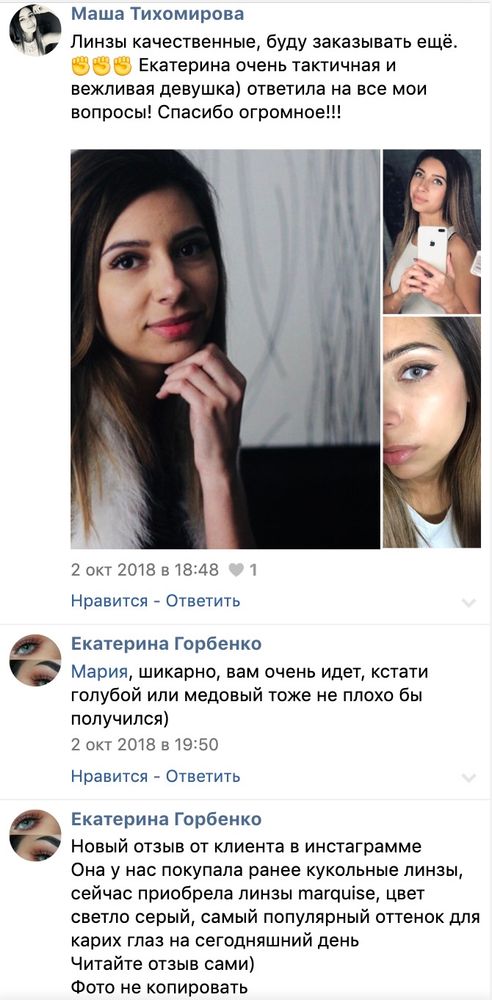Open Екатерина Горбенко's avatar on the reply to Мария
This screenshot has height=1000, width=492.
(x=35, y=660)
